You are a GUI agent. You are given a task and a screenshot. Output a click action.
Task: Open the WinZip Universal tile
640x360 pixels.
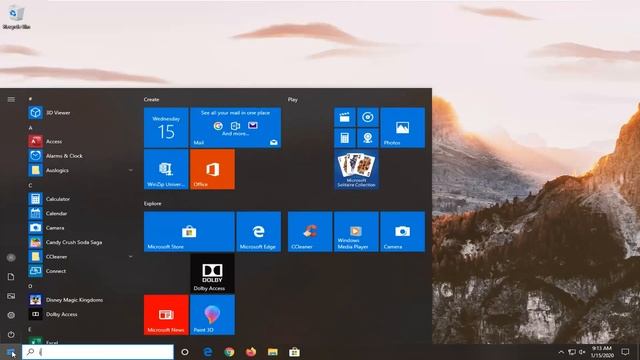click(166, 169)
